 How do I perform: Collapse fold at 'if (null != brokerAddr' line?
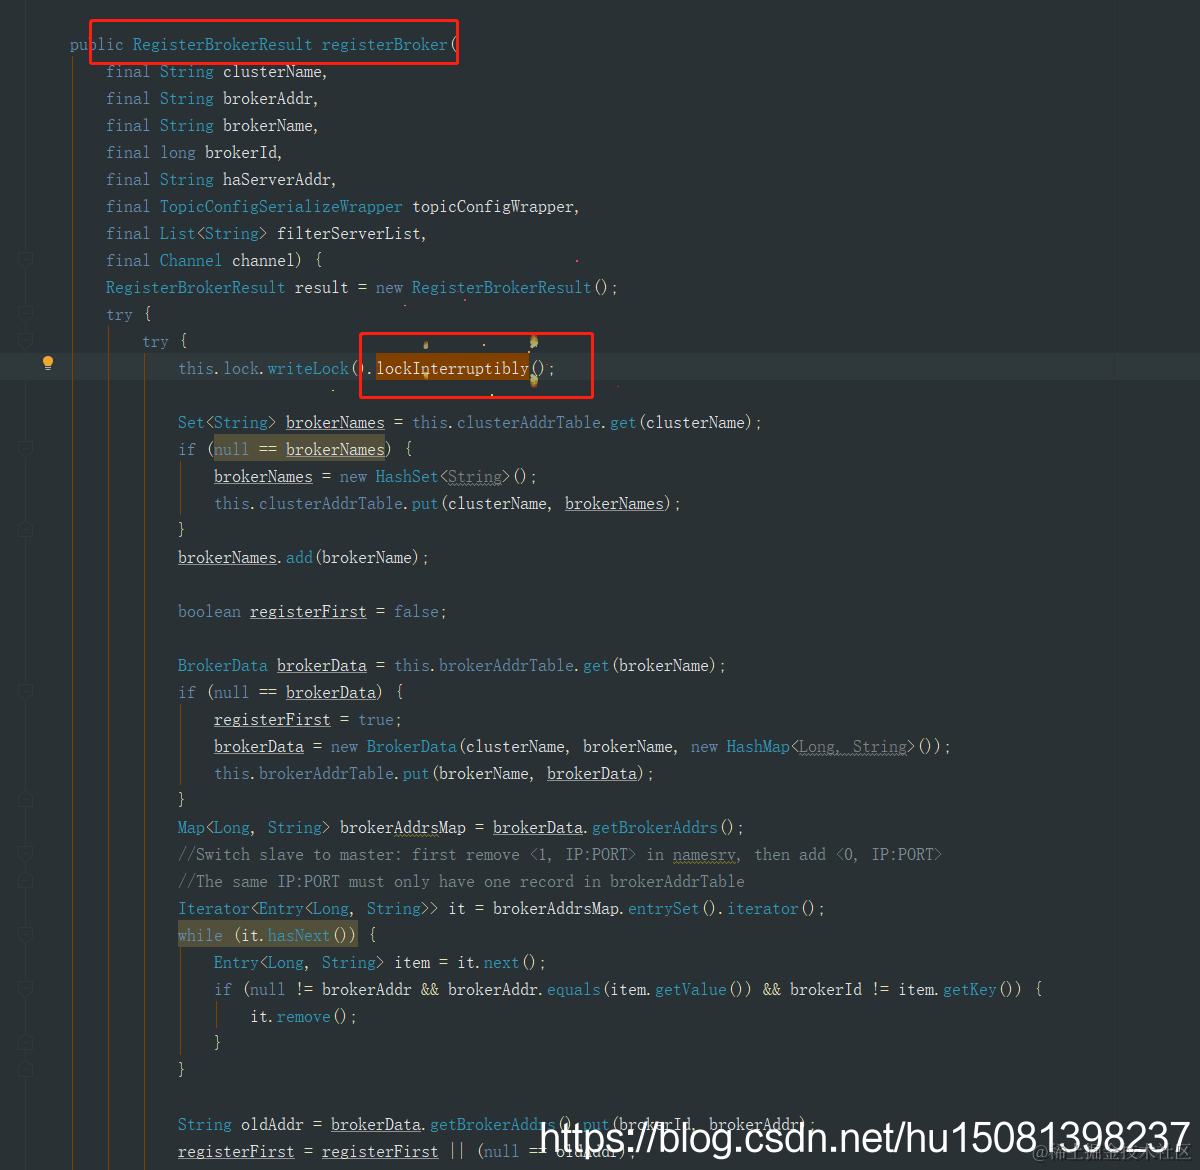27,989
